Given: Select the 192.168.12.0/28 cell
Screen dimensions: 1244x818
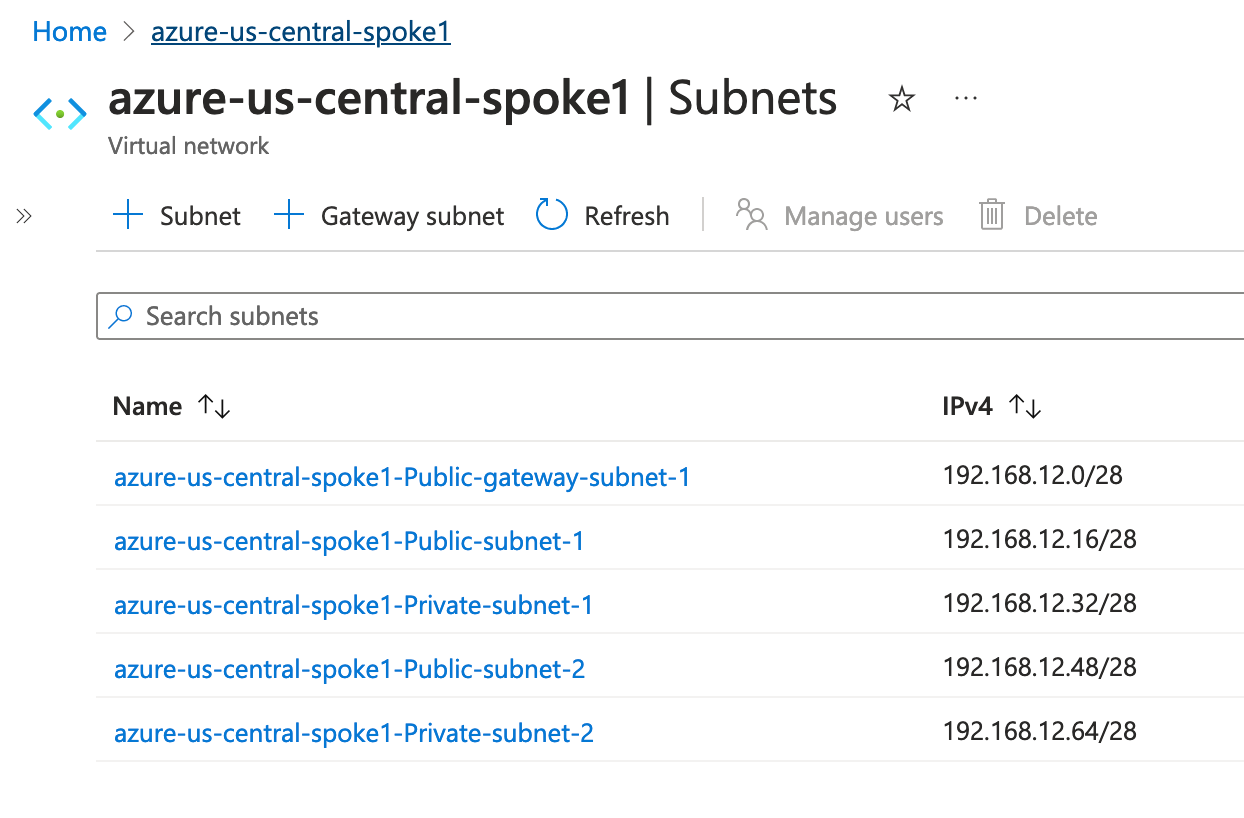Looking at the screenshot, I should point(1032,475).
